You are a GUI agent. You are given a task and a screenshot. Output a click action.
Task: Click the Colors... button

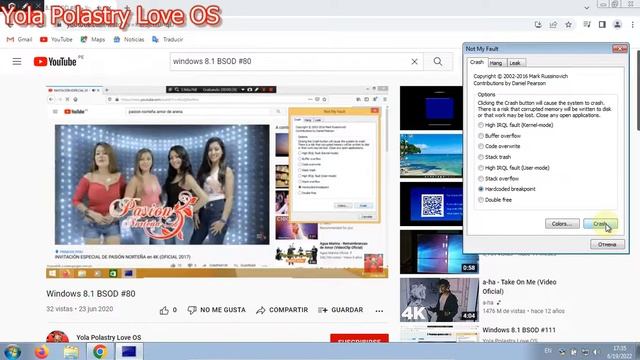tap(562, 224)
